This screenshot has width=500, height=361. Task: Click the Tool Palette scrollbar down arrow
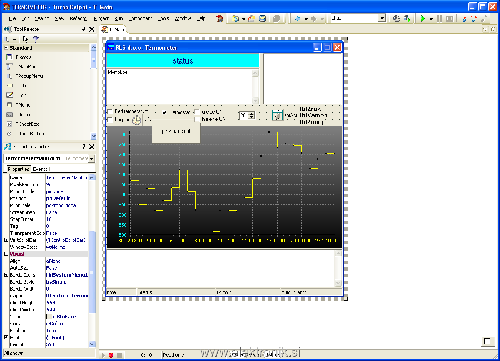tap(93, 136)
